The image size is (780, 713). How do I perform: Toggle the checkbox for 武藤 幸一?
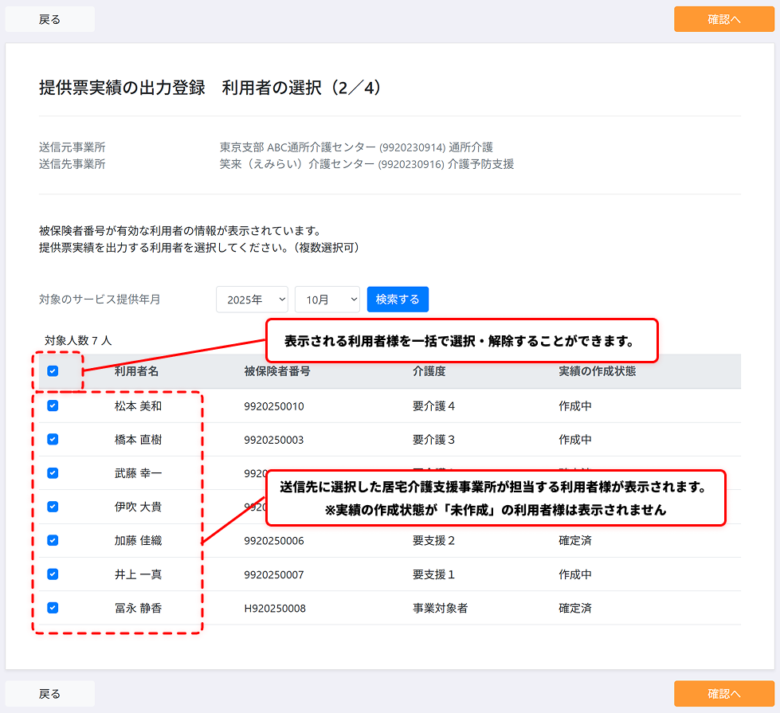point(53,473)
